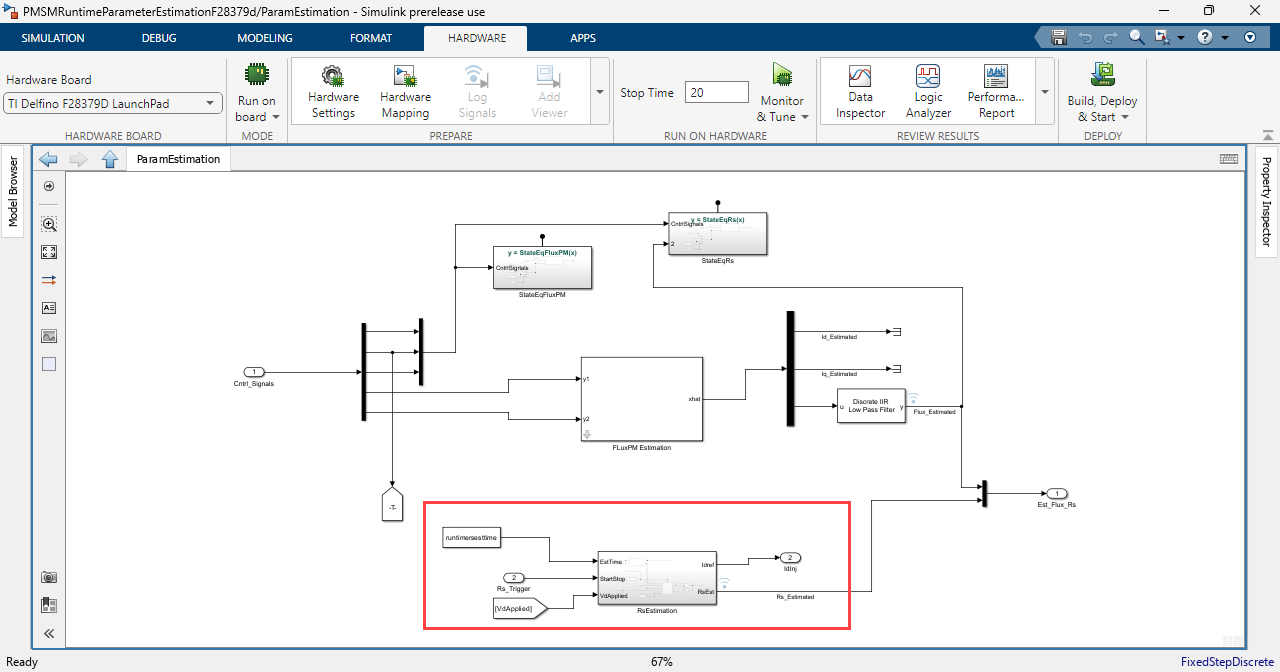Open the Hardware Board dropdown list
This screenshot has height=672, width=1280.
[113, 103]
